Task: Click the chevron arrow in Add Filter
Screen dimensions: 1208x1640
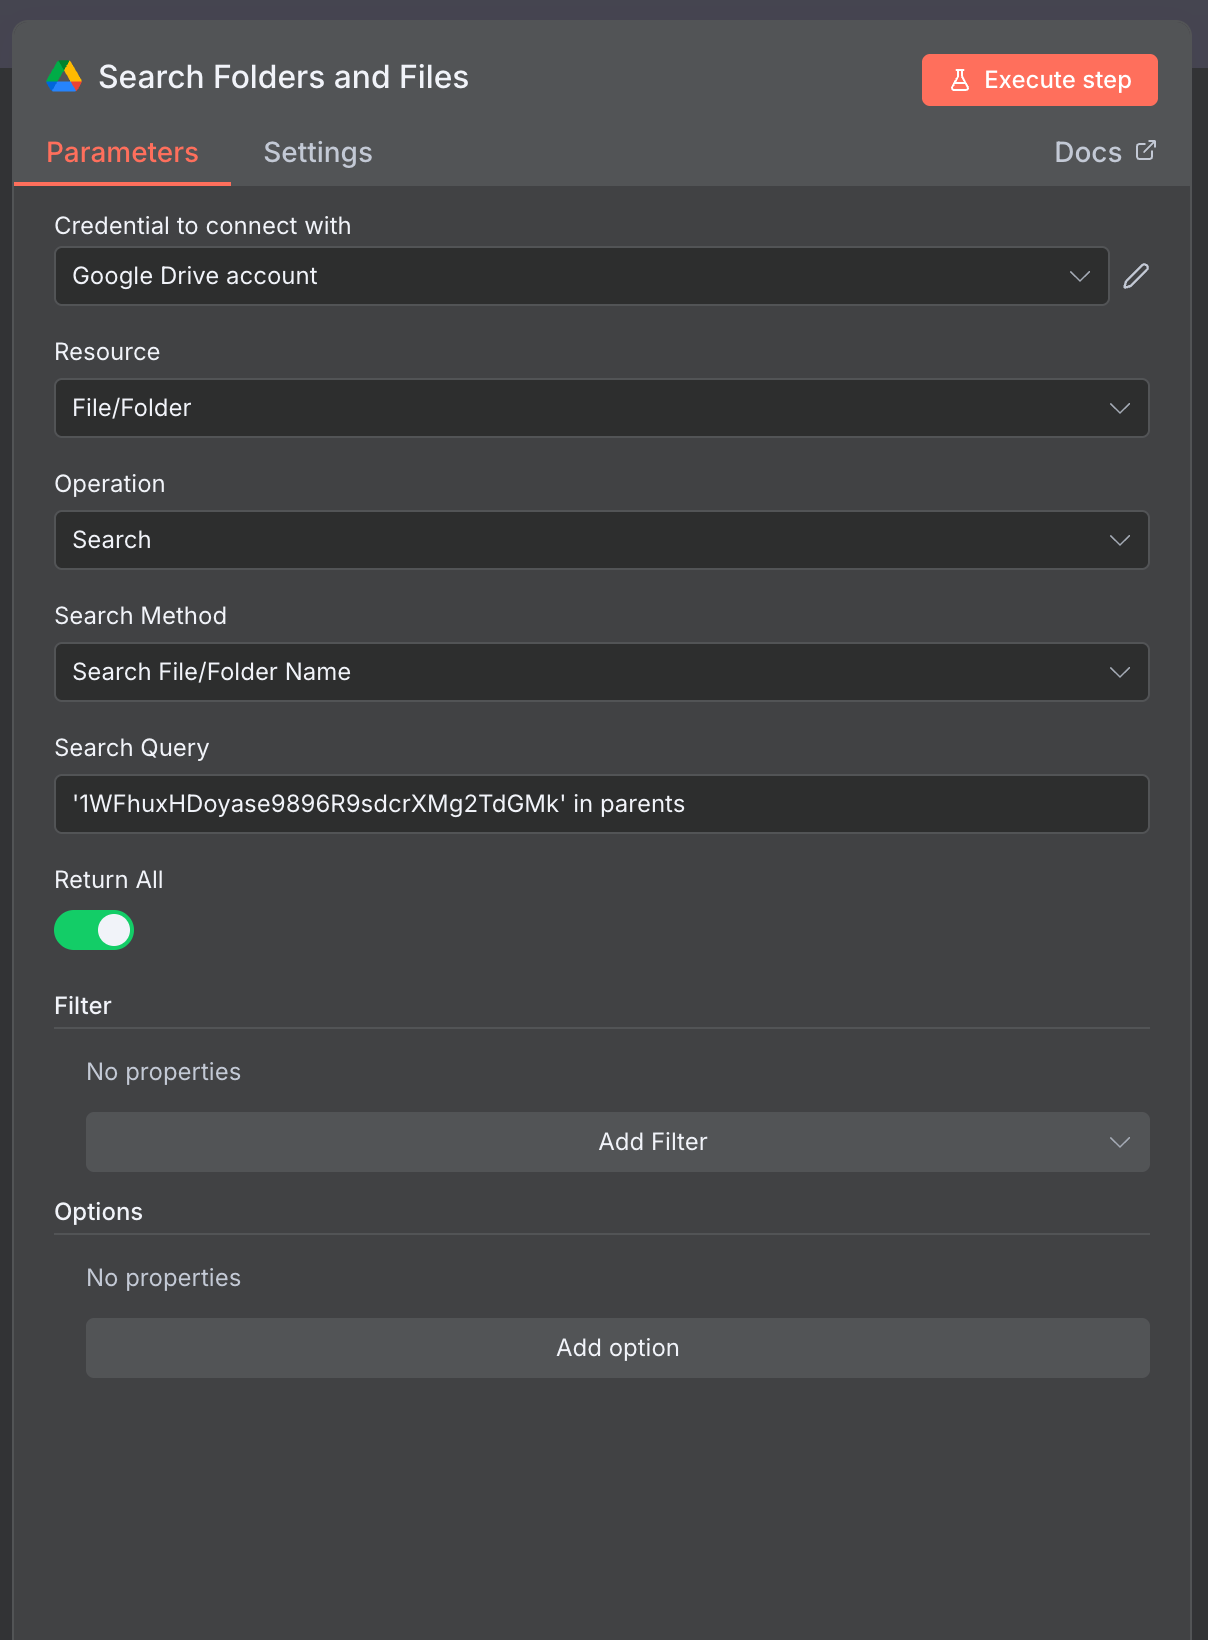Action: point(1119,1142)
